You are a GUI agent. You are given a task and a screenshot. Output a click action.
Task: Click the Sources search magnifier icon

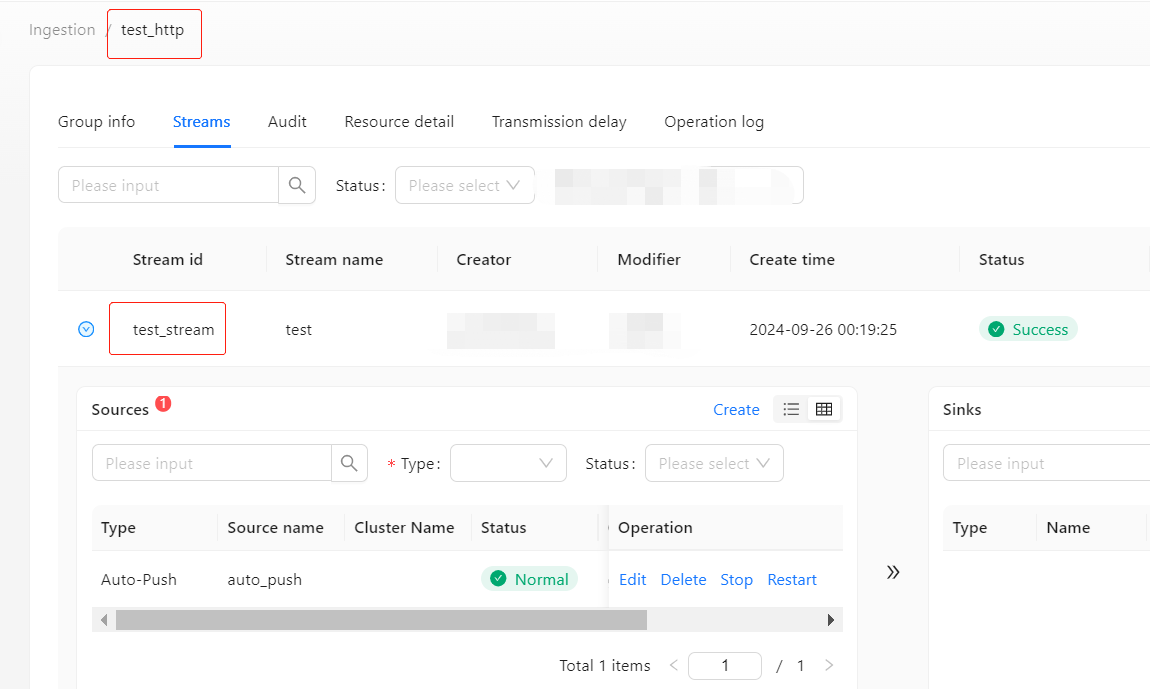(x=349, y=463)
